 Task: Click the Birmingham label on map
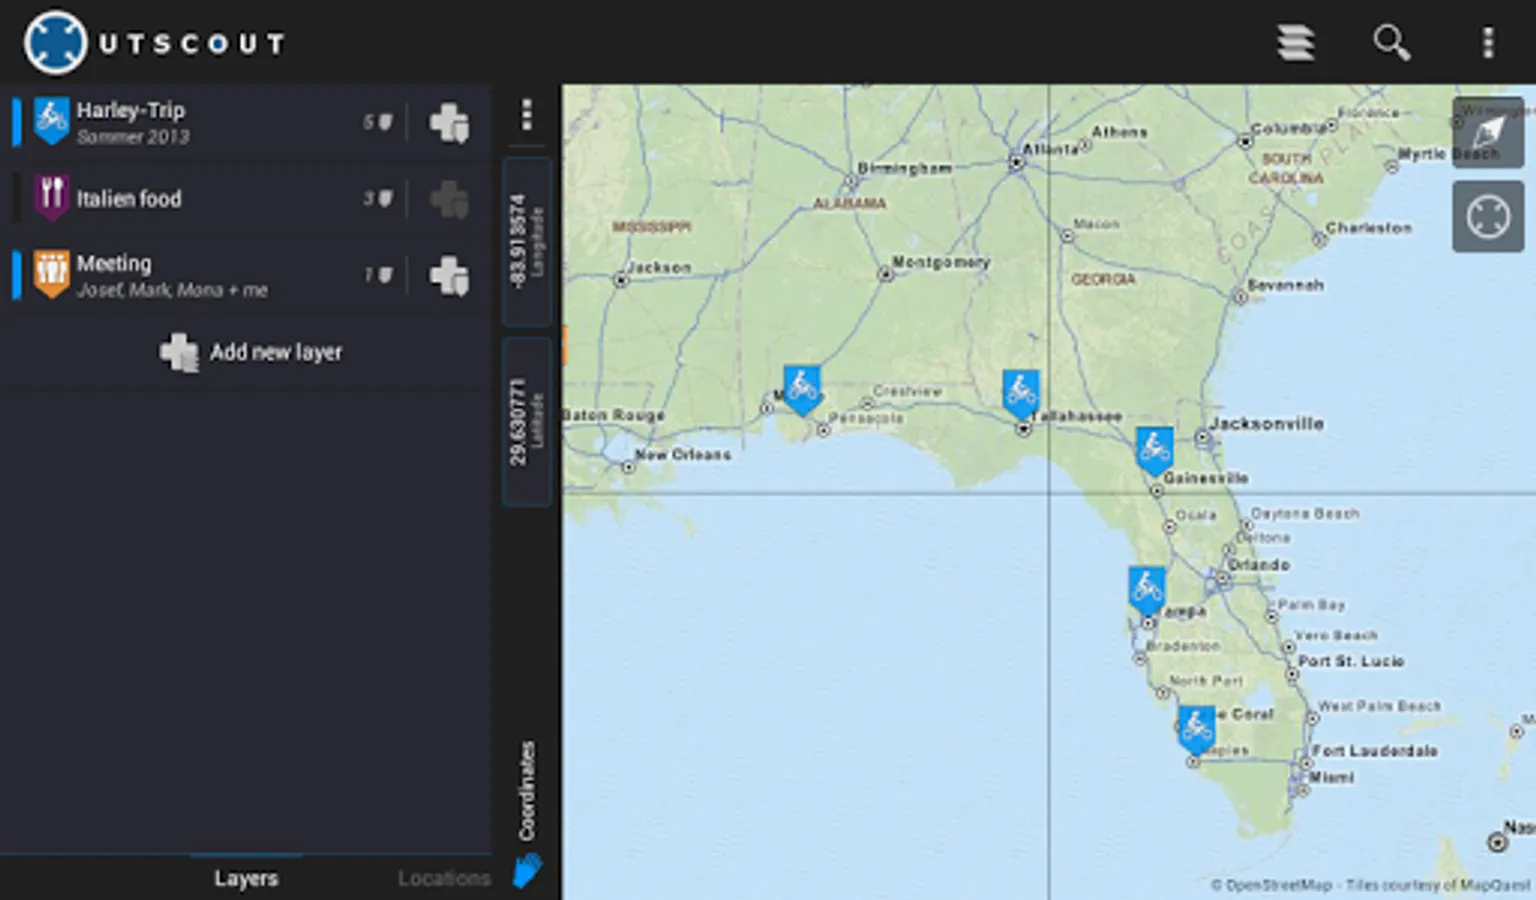[905, 168]
